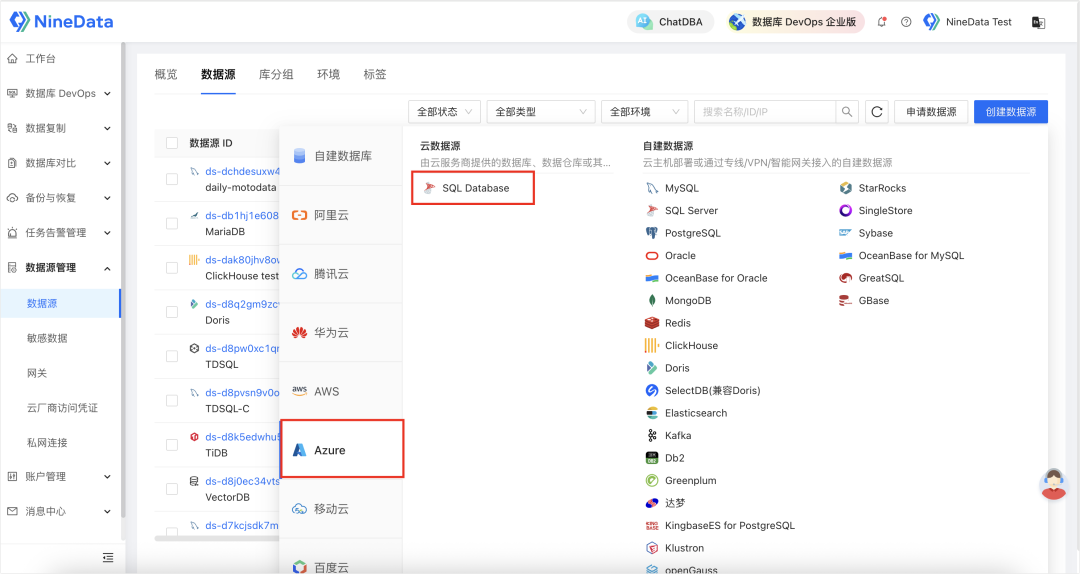This screenshot has width=1080, height=574.
Task: Choose Azure SQL Database cloud source
Action: pyautogui.click(x=473, y=188)
